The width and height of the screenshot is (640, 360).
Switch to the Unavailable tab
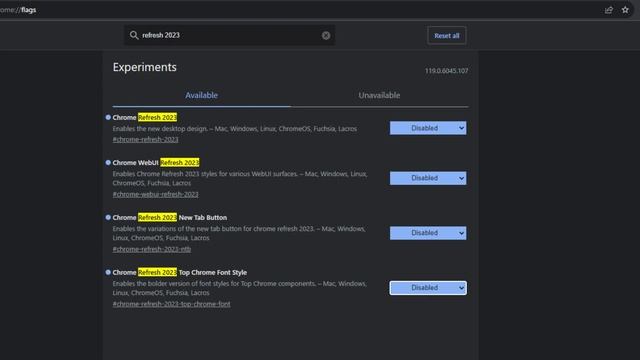click(379, 96)
